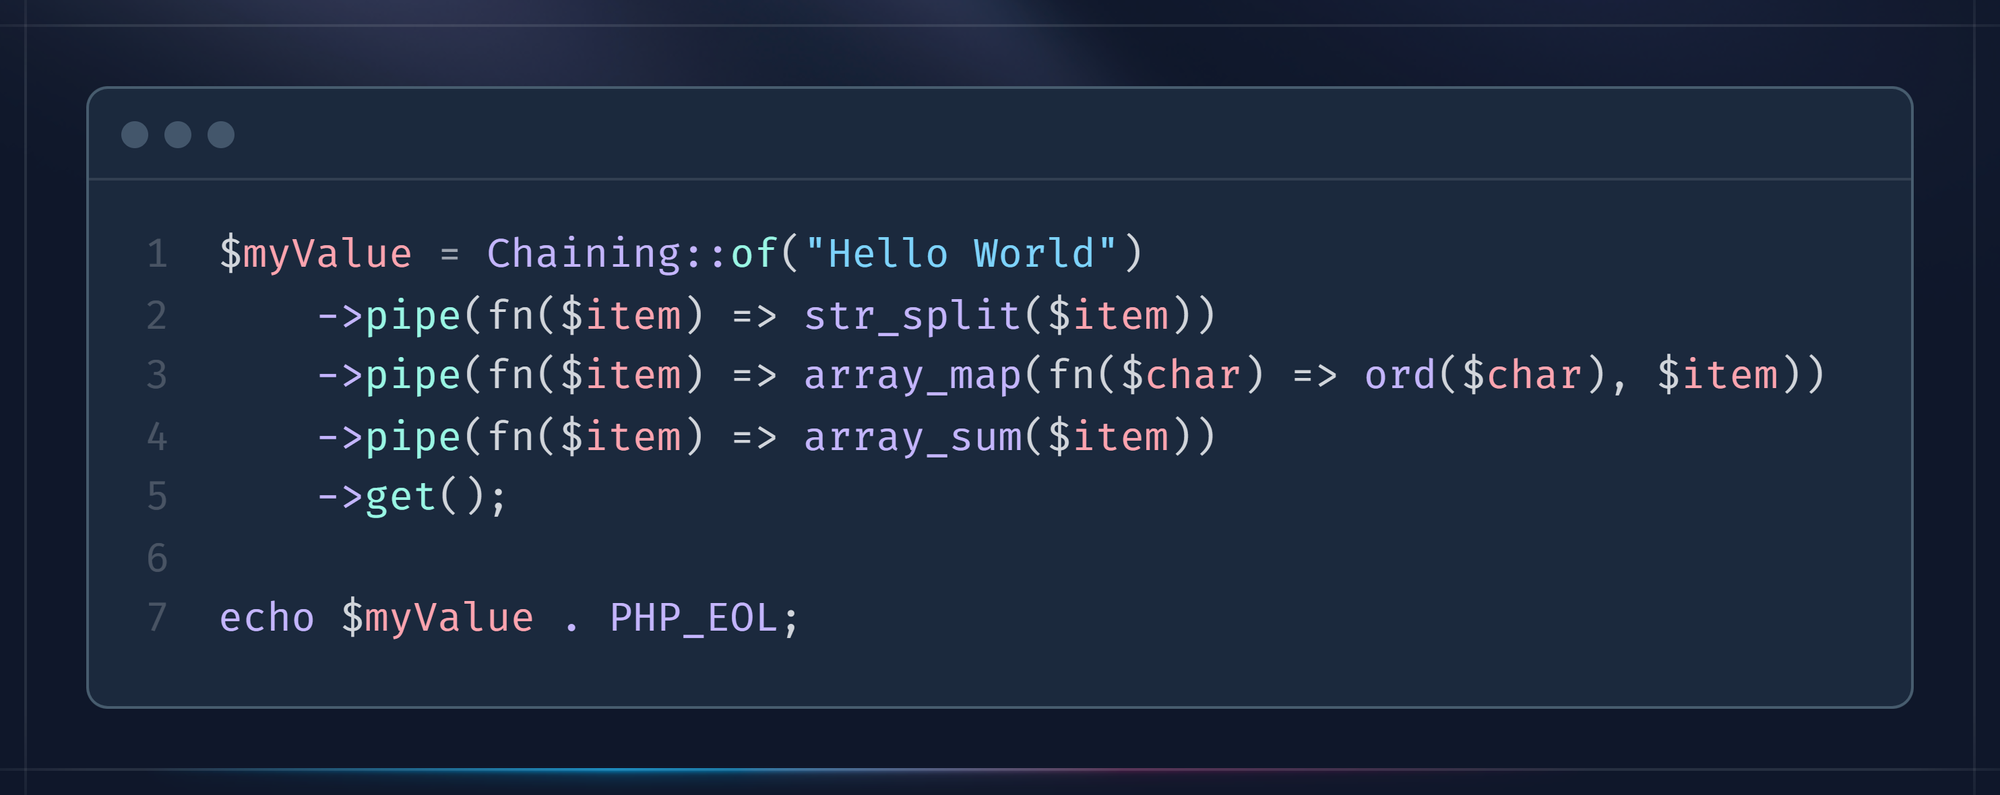Image resolution: width=2000 pixels, height=795 pixels.
Task: Click line number 1 in the gutter
Action: tap(157, 254)
